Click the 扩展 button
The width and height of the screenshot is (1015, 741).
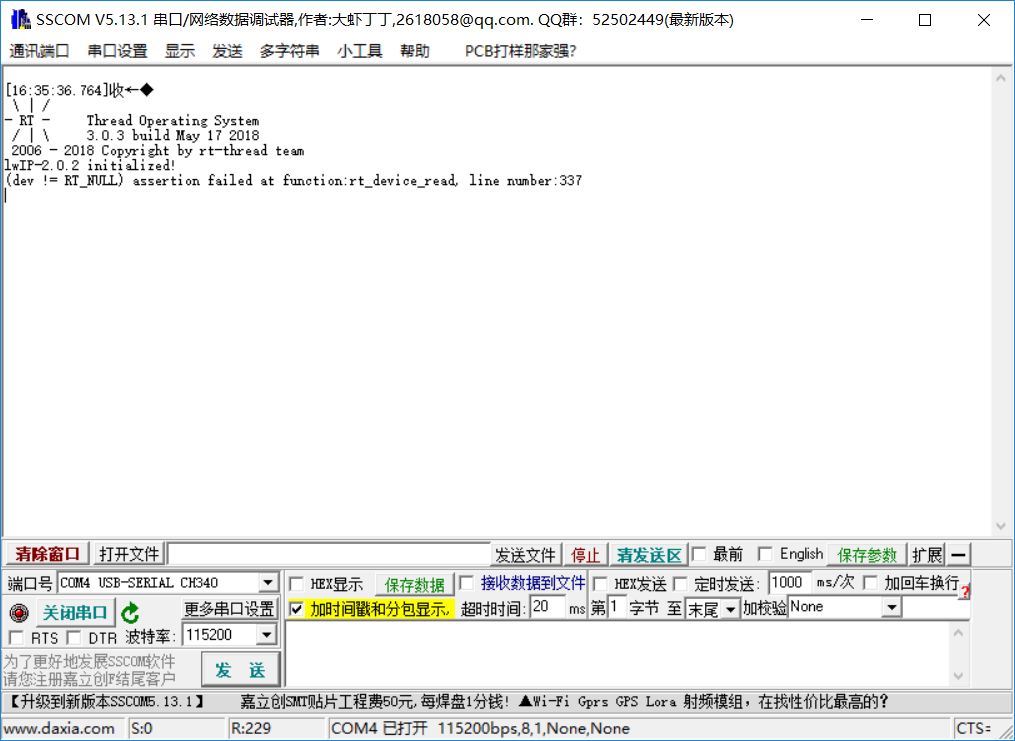click(927, 555)
